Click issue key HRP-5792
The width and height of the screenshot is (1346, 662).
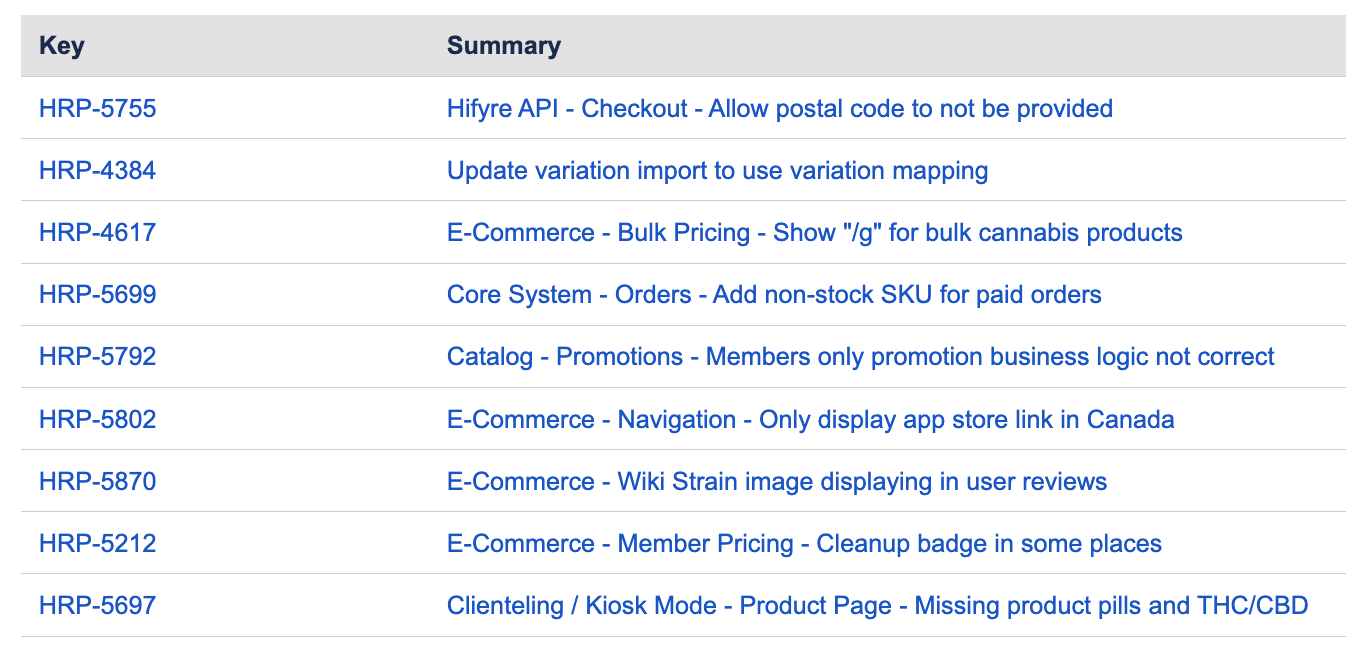pos(97,356)
